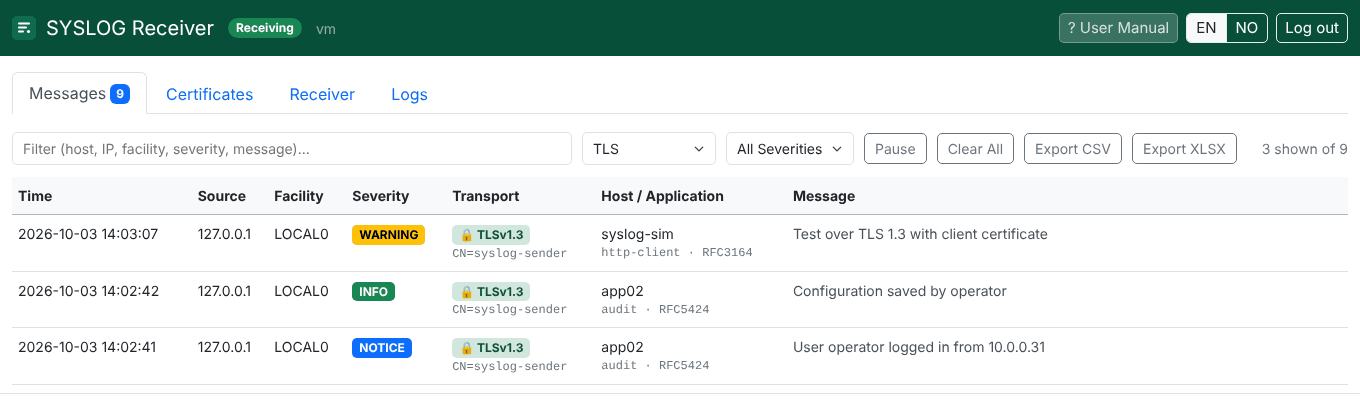This screenshot has height=400, width=1360.
Task: Pause message receiving
Action: click(895, 148)
